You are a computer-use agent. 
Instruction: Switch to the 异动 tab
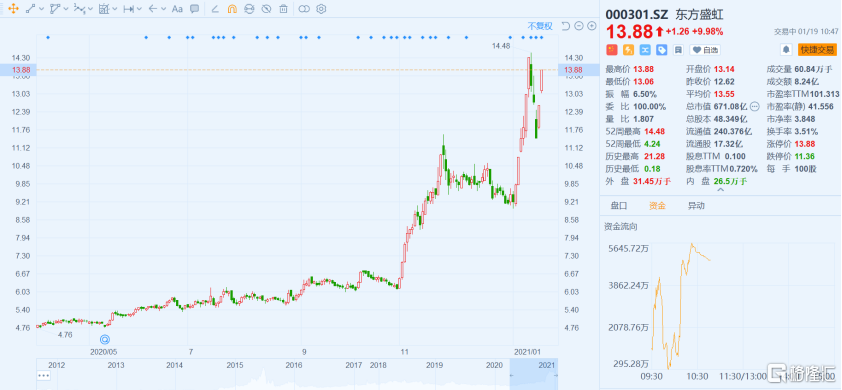pos(696,206)
